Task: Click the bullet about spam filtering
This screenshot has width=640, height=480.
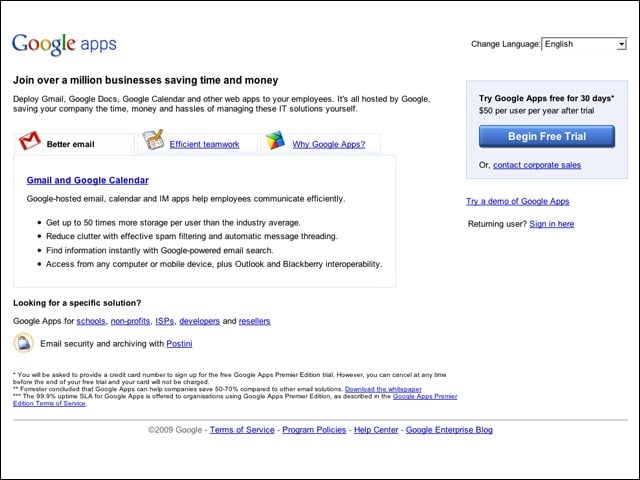Action: click(191, 236)
